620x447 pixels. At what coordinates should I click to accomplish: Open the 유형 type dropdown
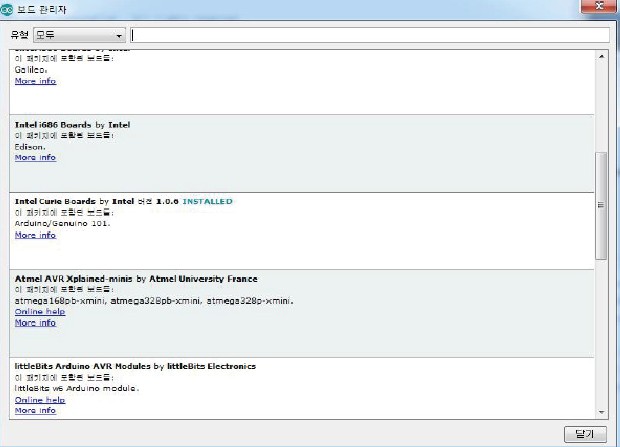tap(79, 35)
